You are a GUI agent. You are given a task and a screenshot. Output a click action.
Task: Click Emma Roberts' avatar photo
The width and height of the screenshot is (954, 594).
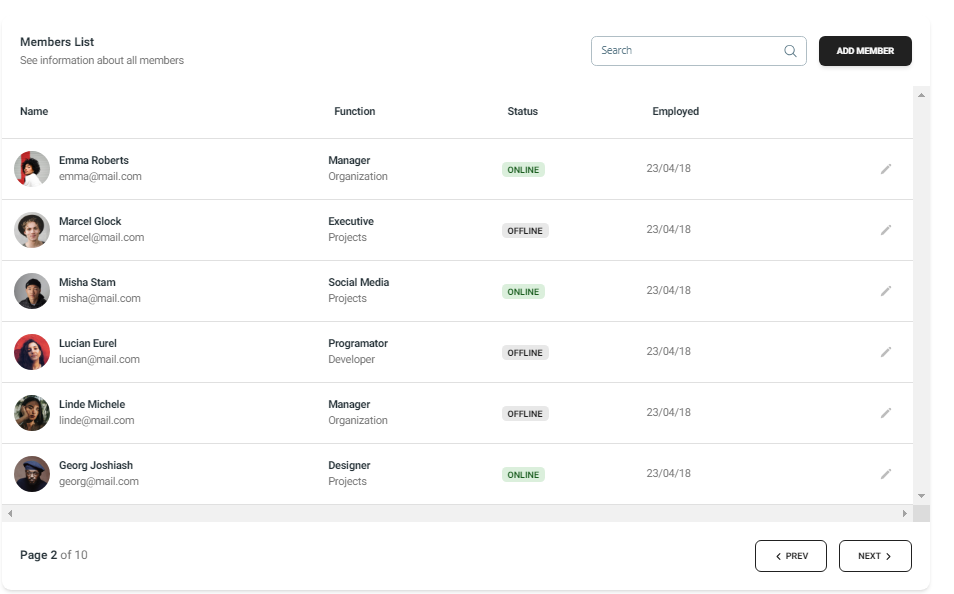pos(32,169)
